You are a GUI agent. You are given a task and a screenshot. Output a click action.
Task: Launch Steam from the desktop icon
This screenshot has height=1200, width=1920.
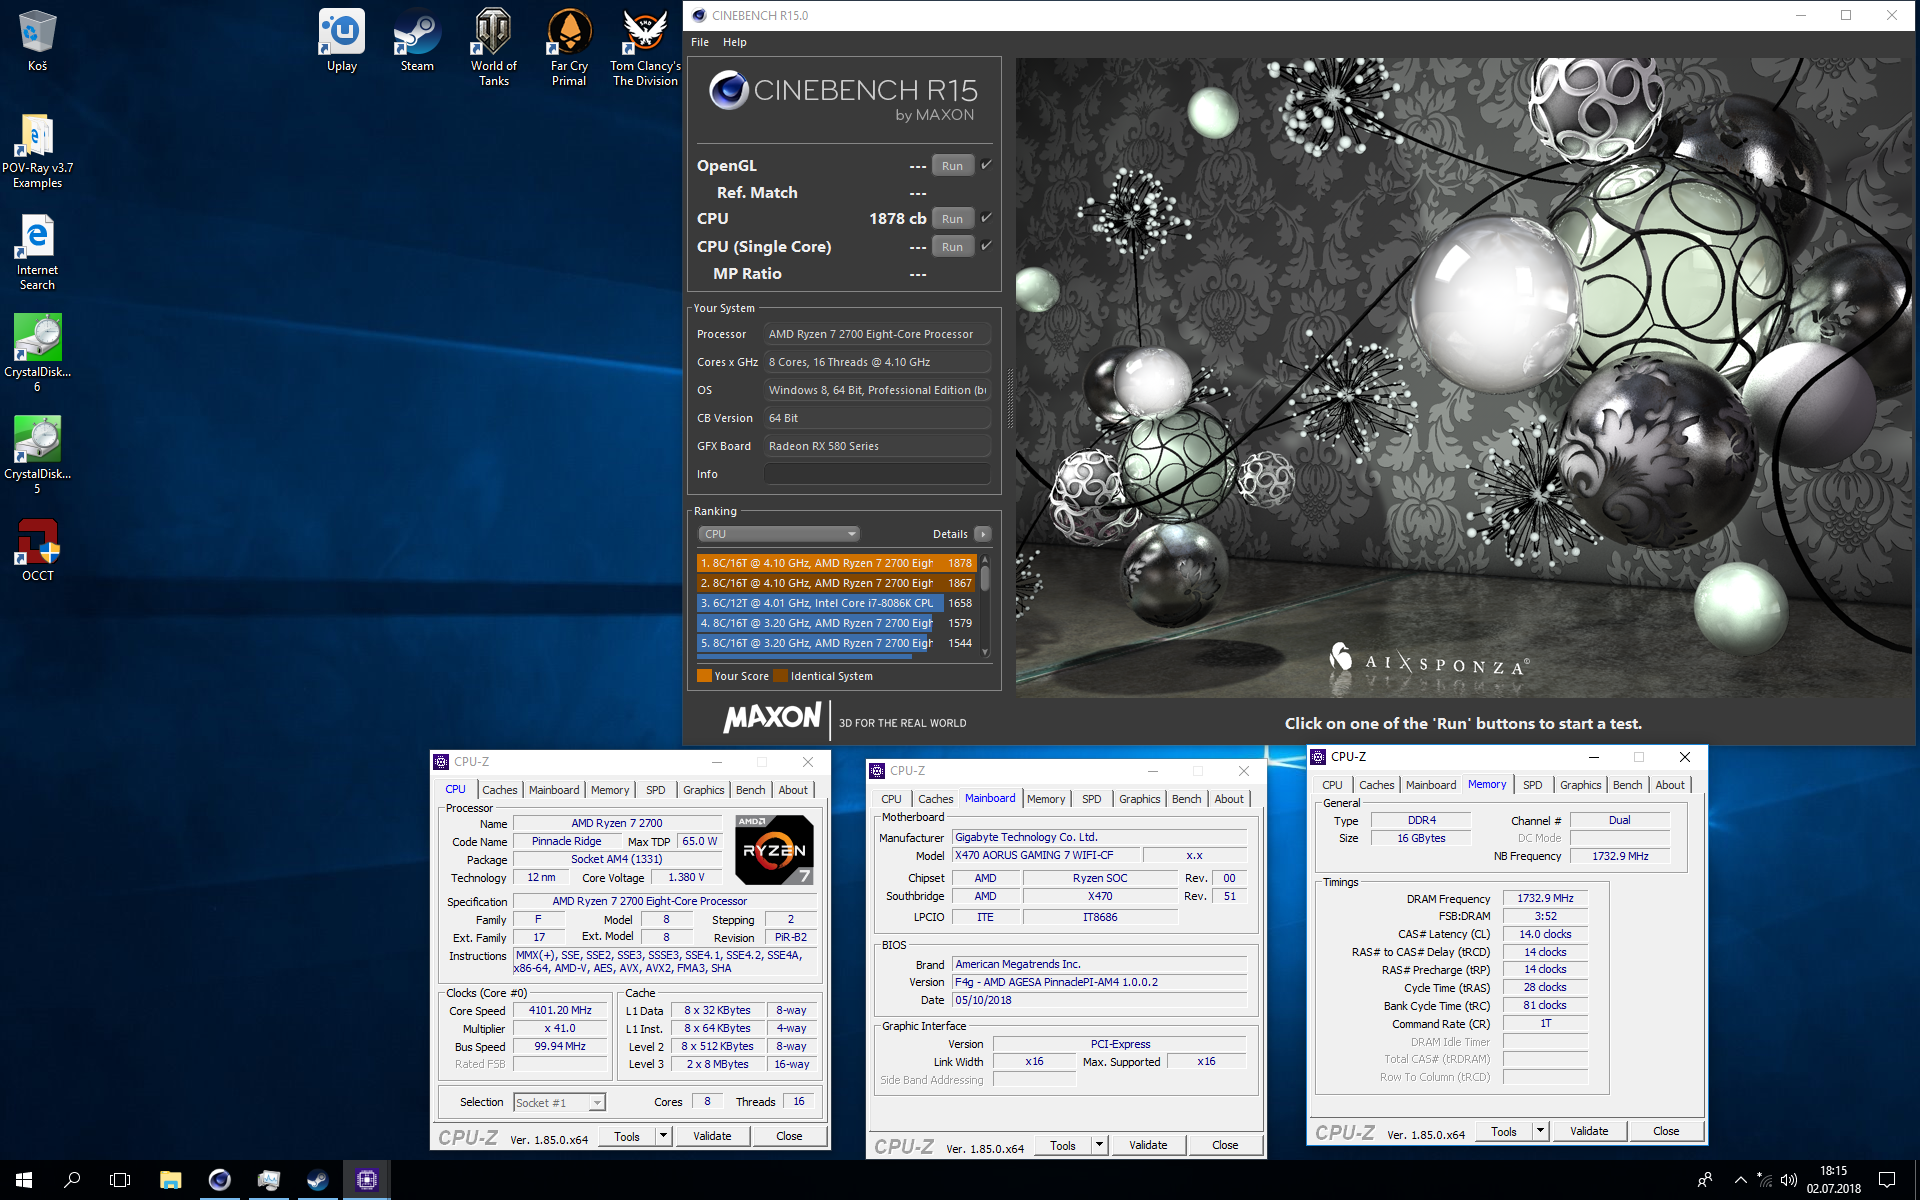[x=417, y=40]
